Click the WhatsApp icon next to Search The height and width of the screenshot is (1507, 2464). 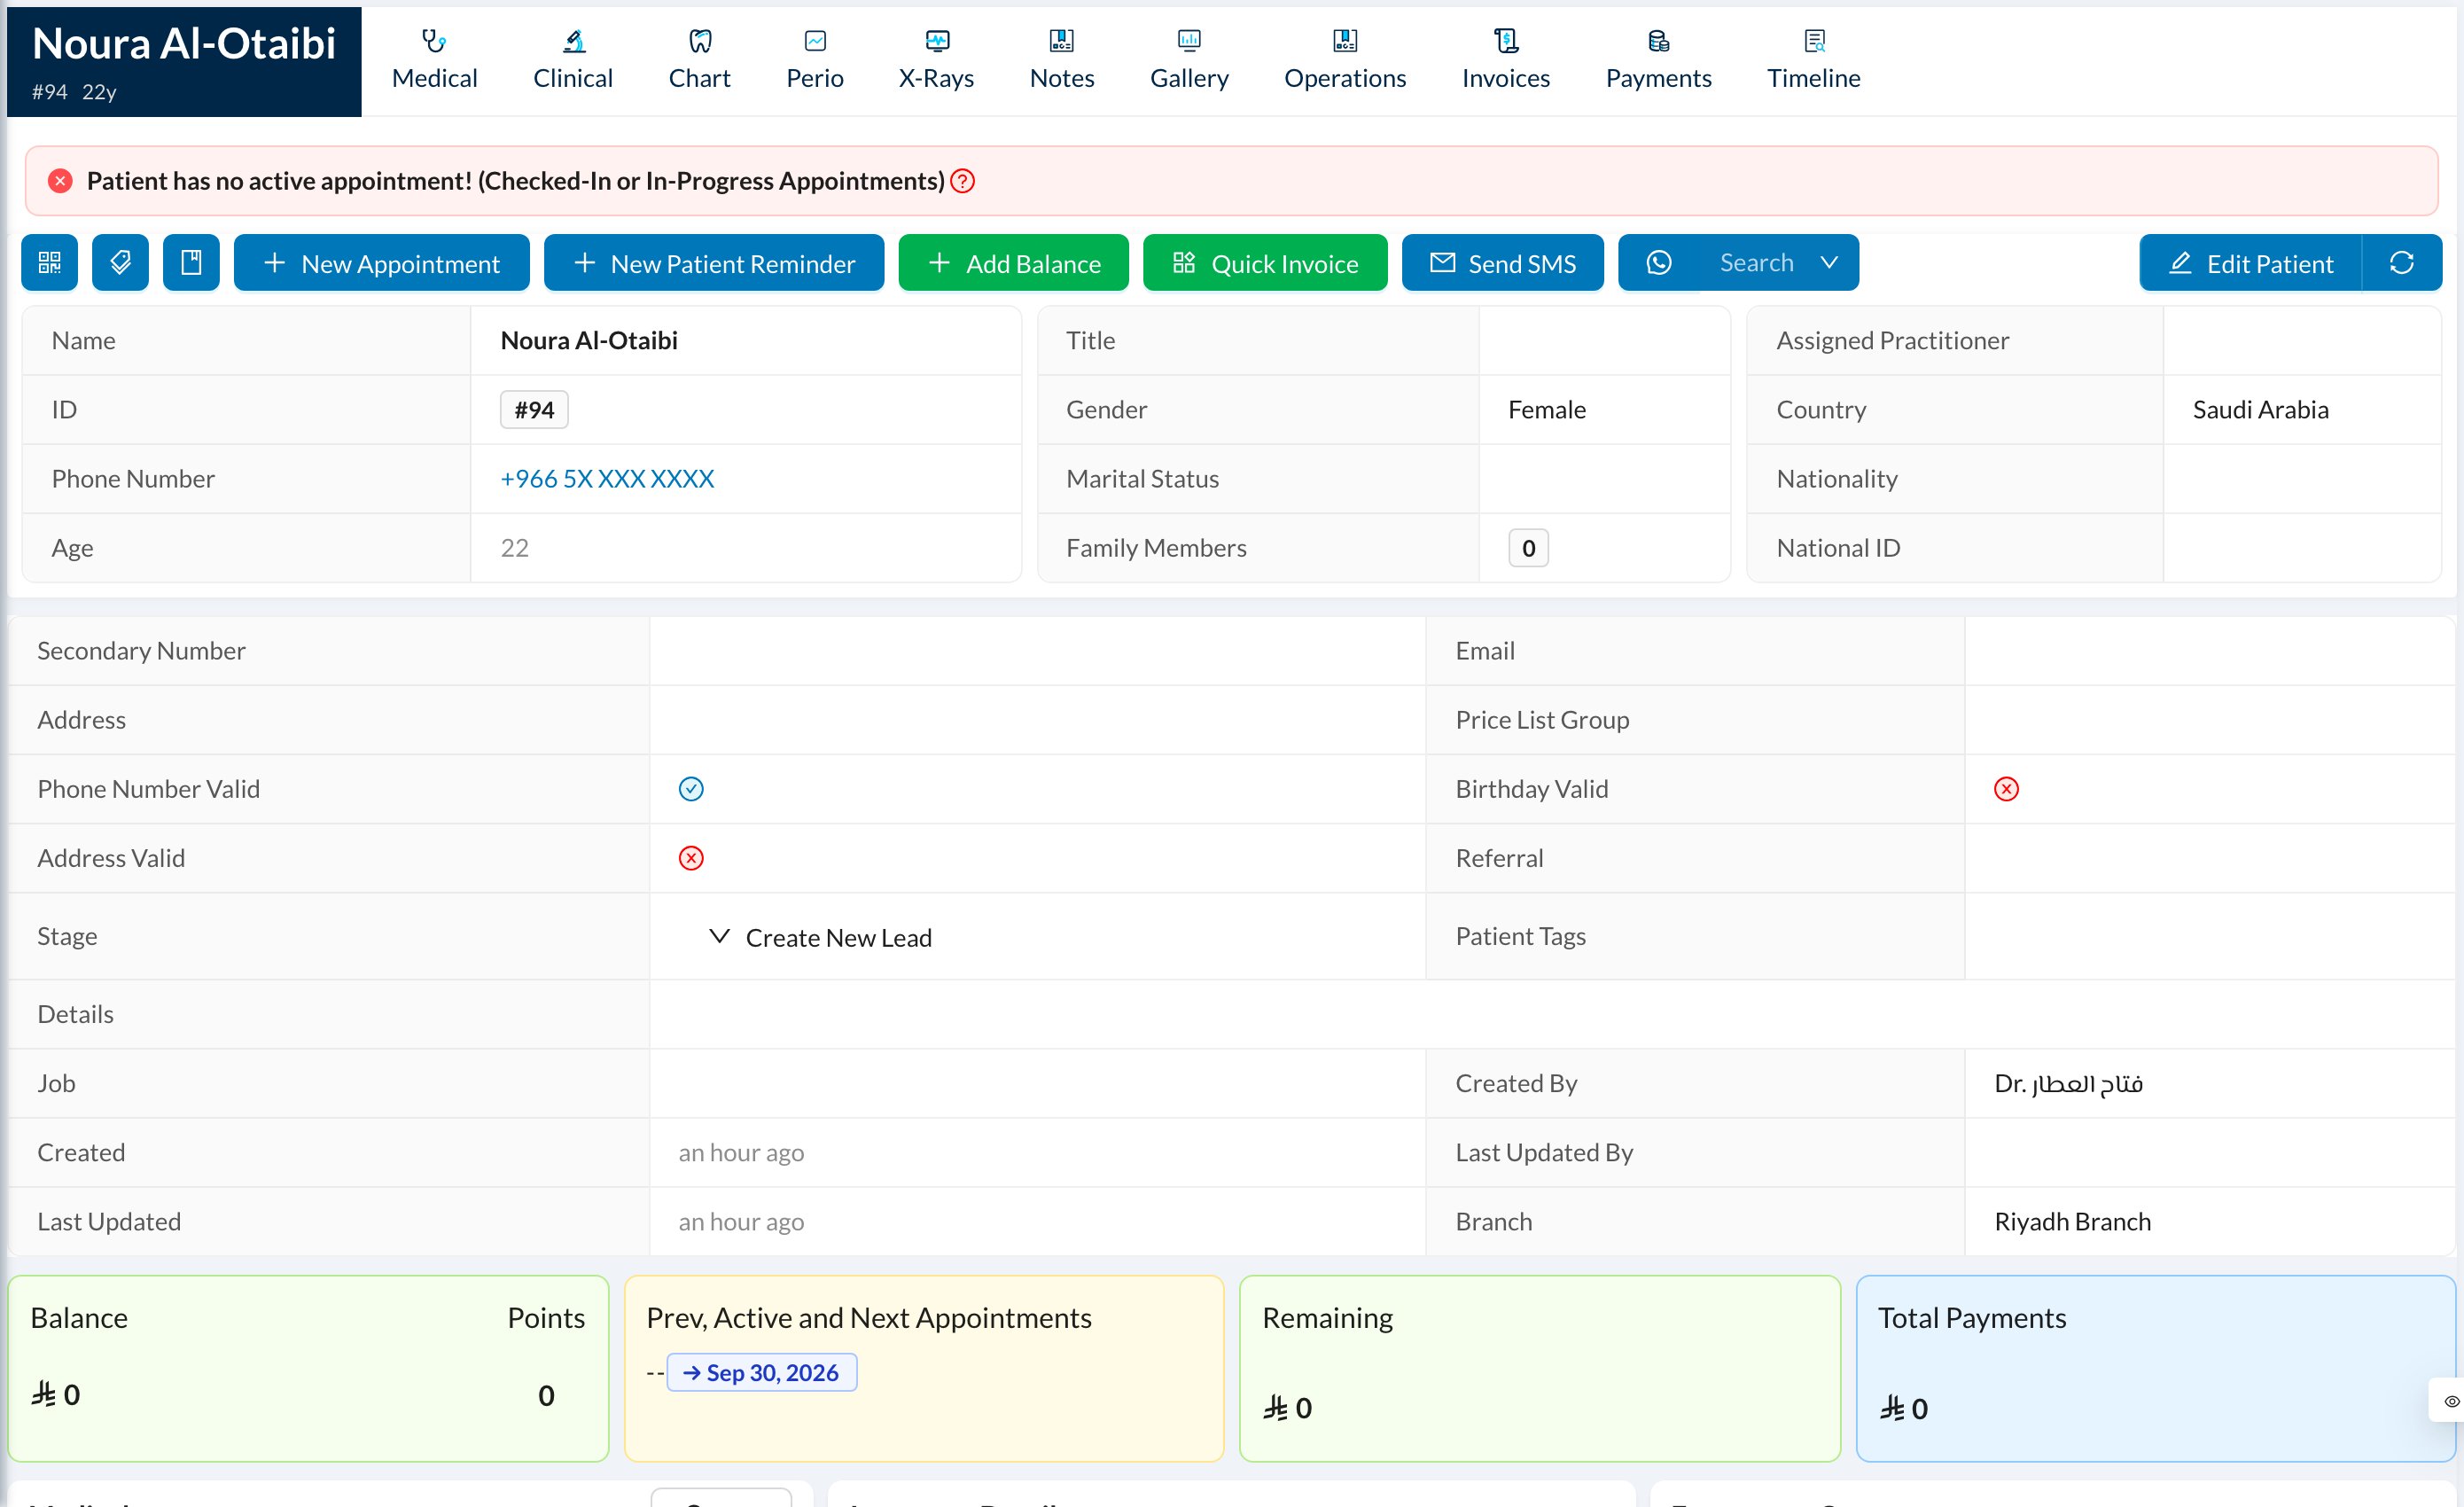1658,263
